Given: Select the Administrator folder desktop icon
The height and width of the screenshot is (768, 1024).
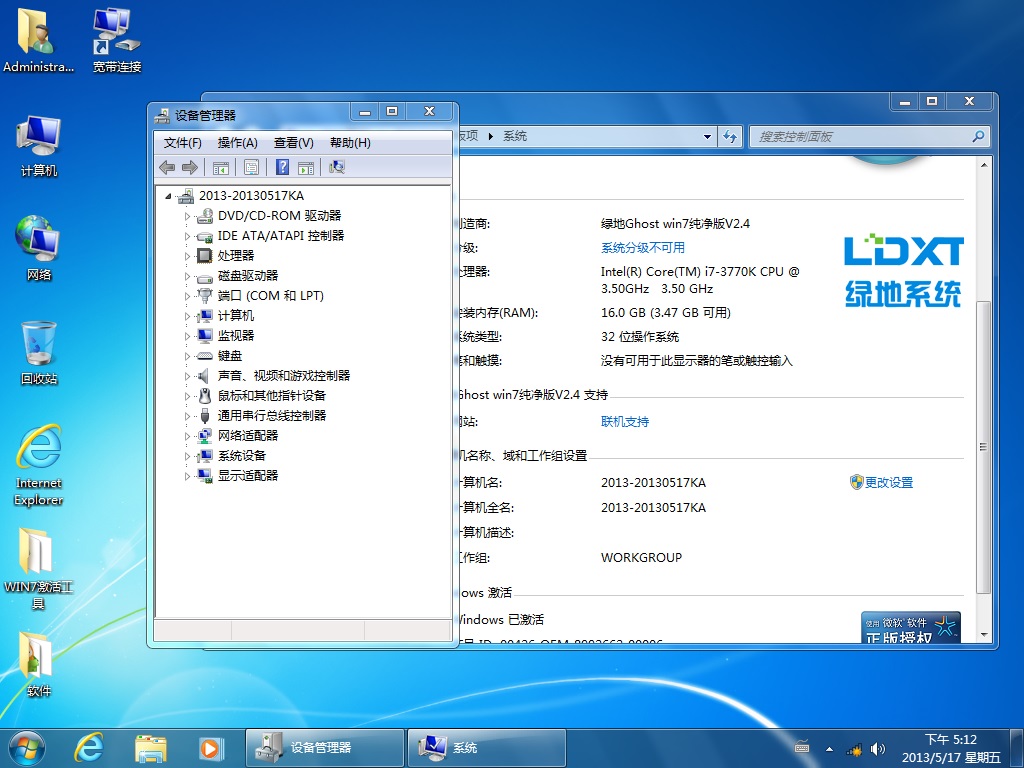Looking at the screenshot, I should pos(37,40).
